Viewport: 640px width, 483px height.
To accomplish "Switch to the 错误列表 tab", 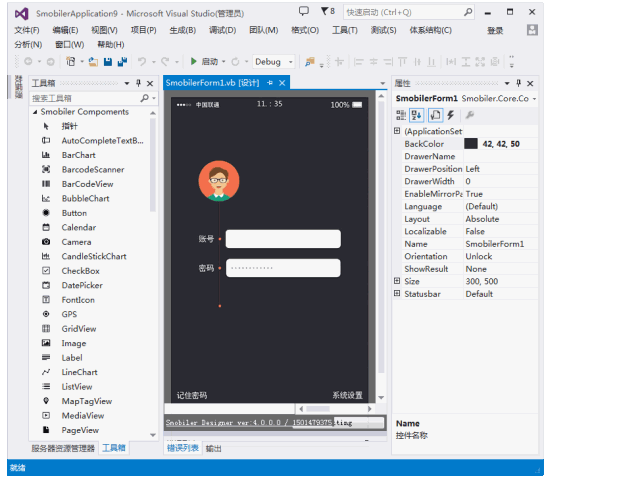I will point(183,448).
